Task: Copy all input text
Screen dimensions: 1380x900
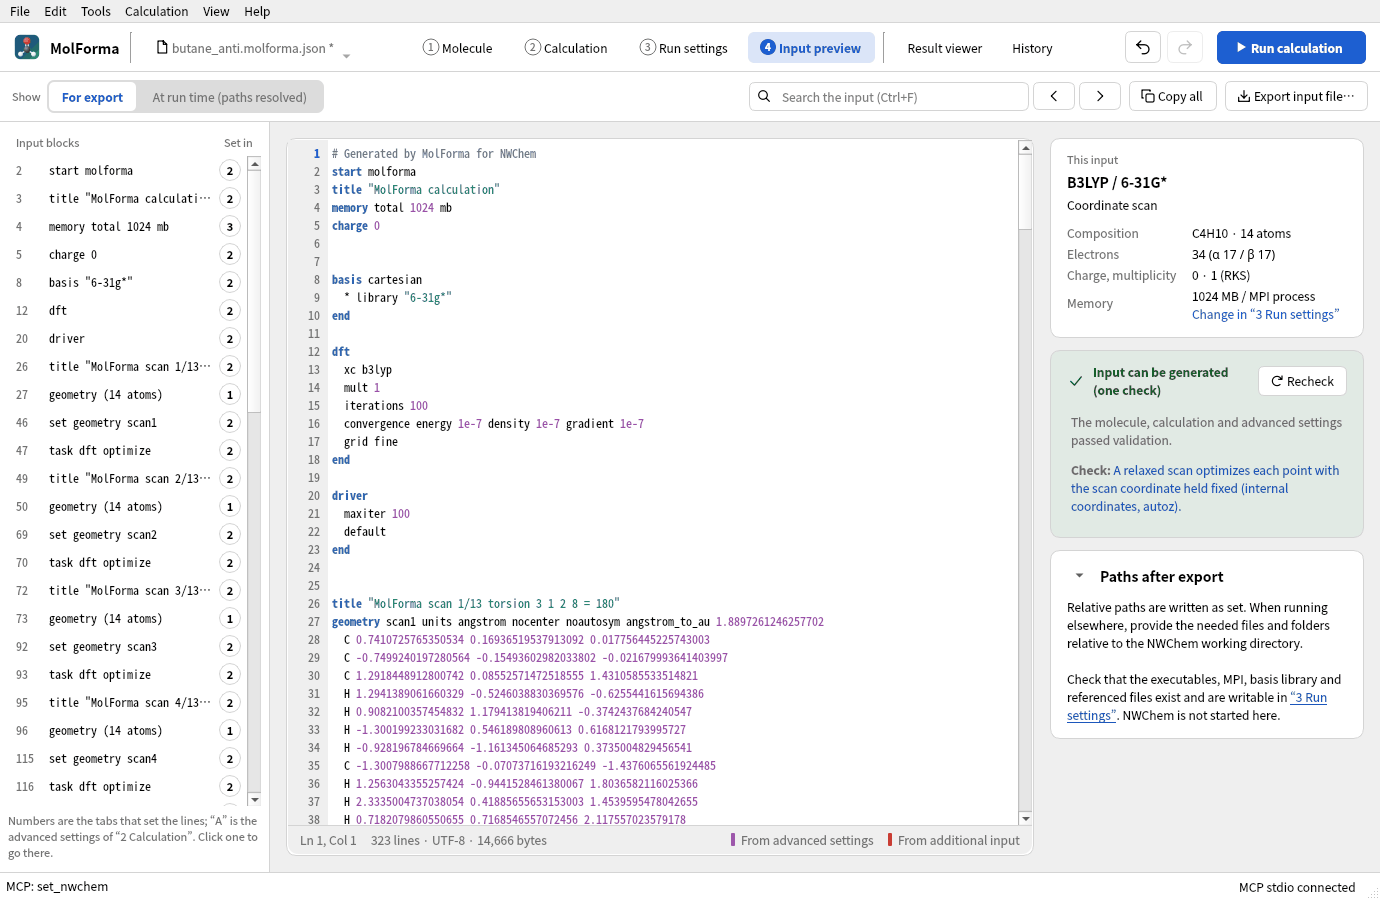Action: tap(1172, 96)
